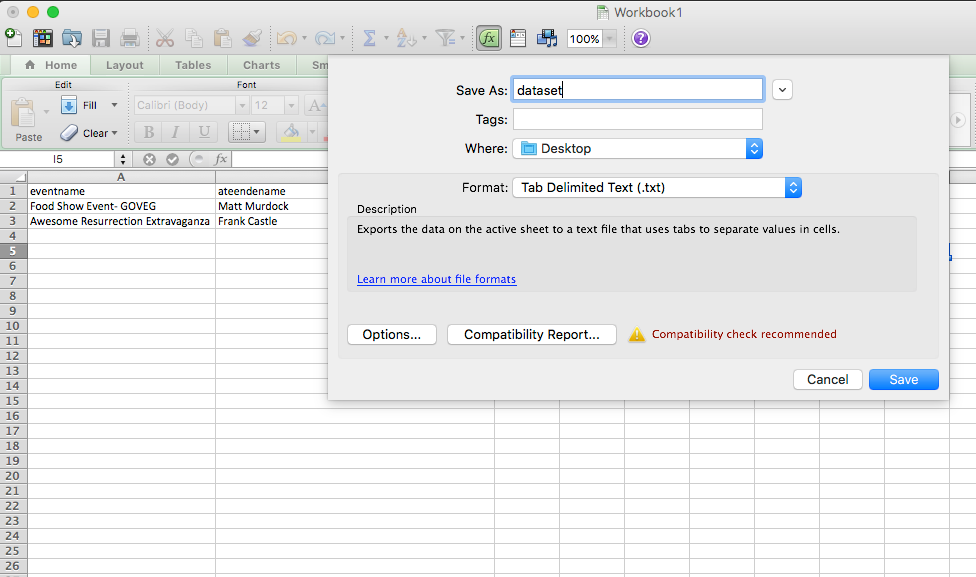Open the borders dropdown button
Image resolution: width=976 pixels, height=577 pixels.
pyautogui.click(x=247, y=131)
